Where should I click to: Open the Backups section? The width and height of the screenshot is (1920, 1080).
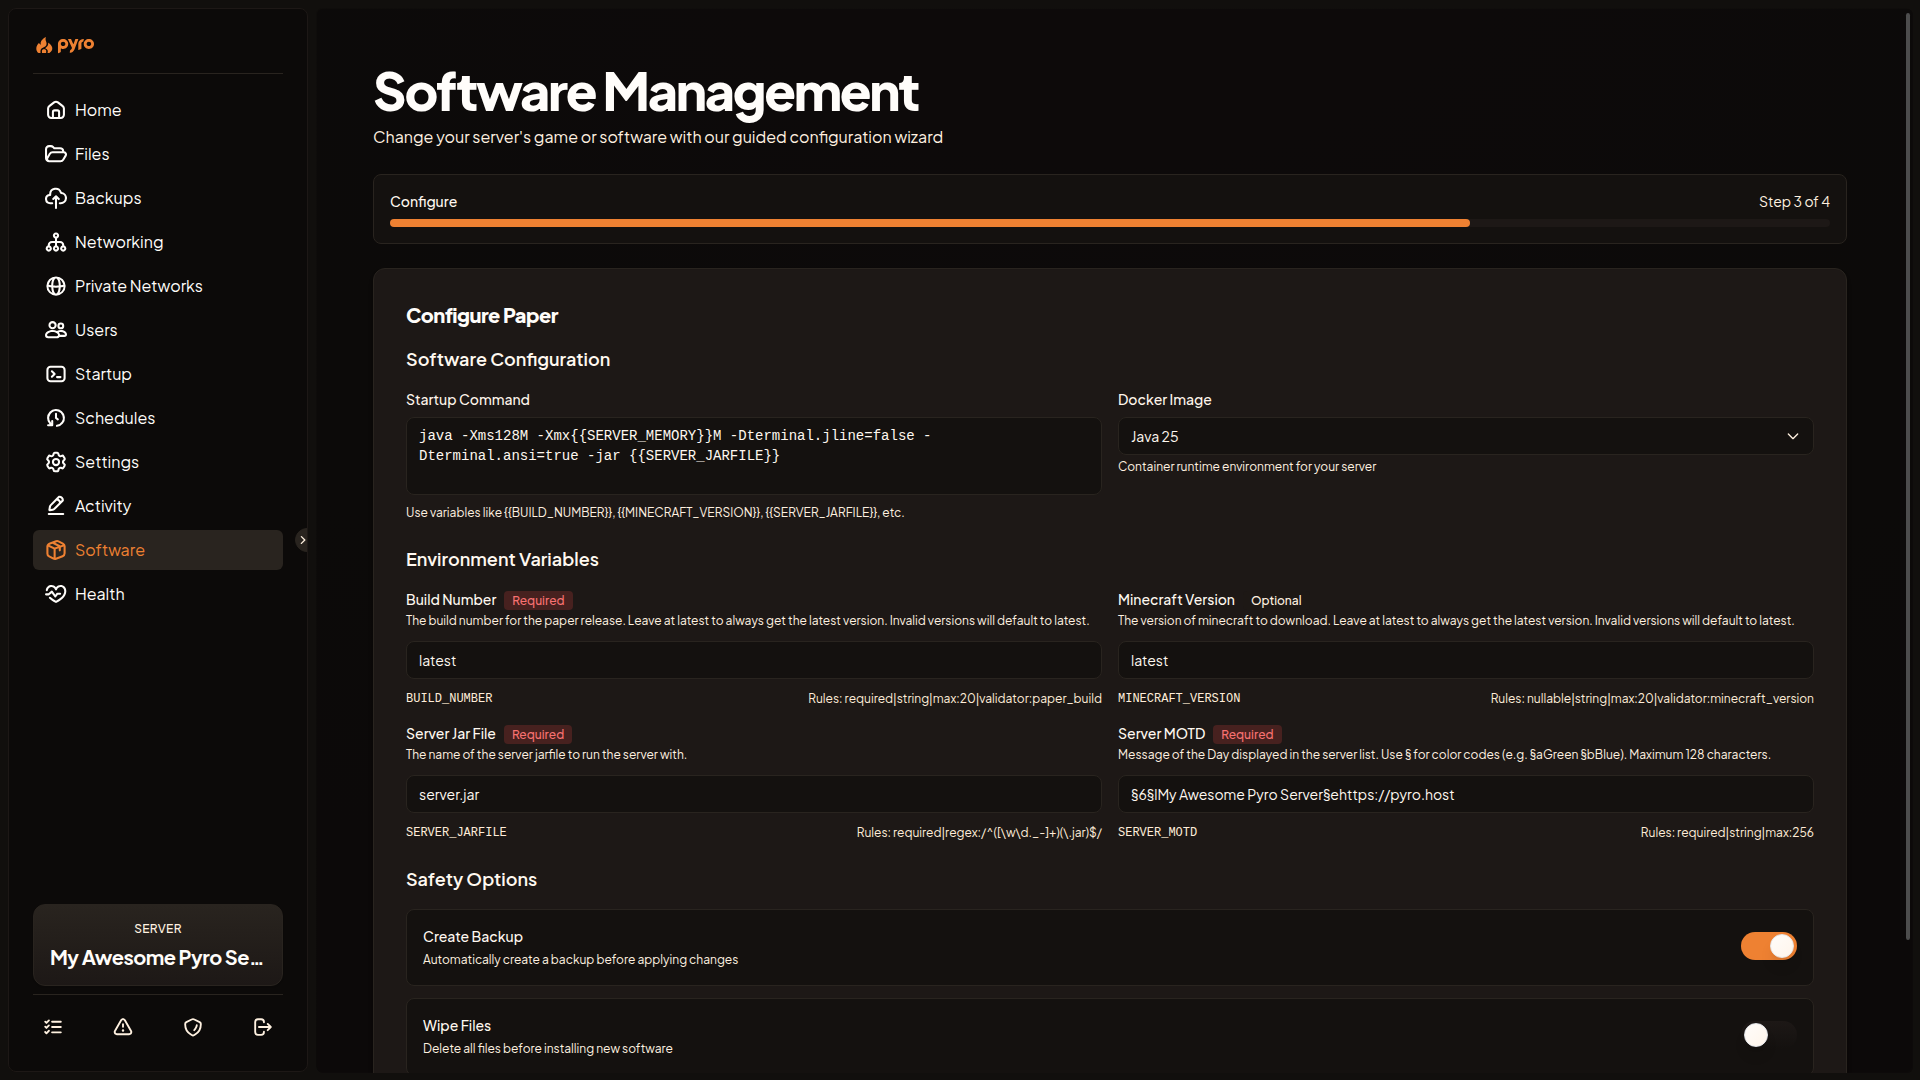coord(158,198)
